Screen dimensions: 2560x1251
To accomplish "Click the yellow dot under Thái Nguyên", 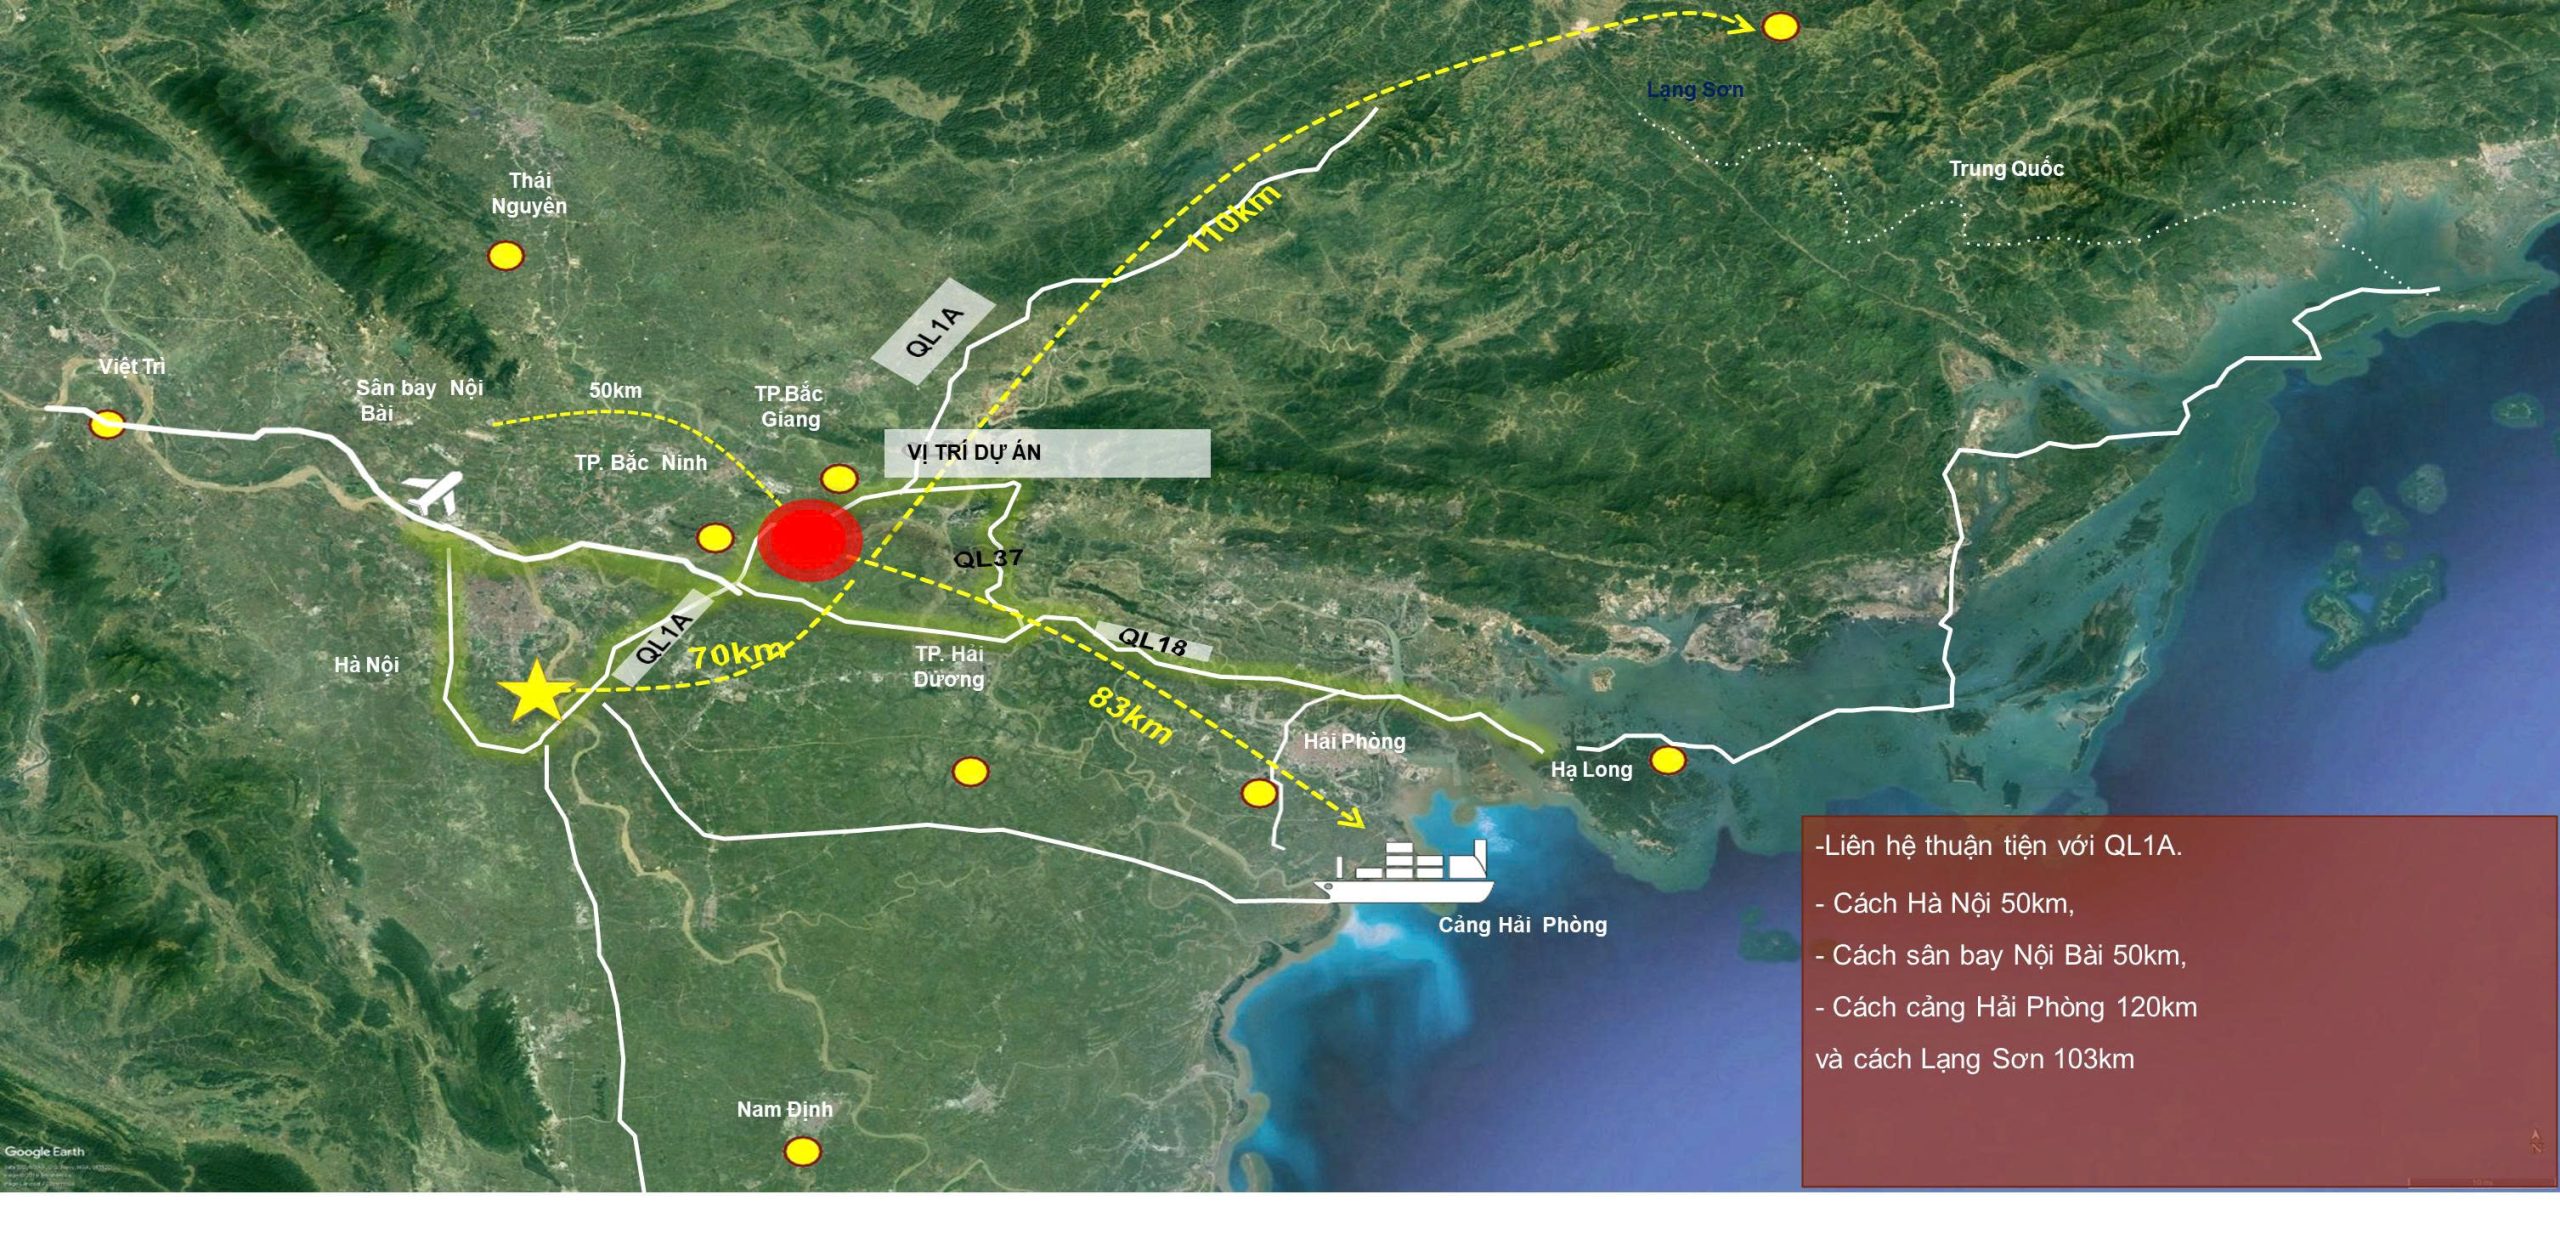I will [506, 257].
